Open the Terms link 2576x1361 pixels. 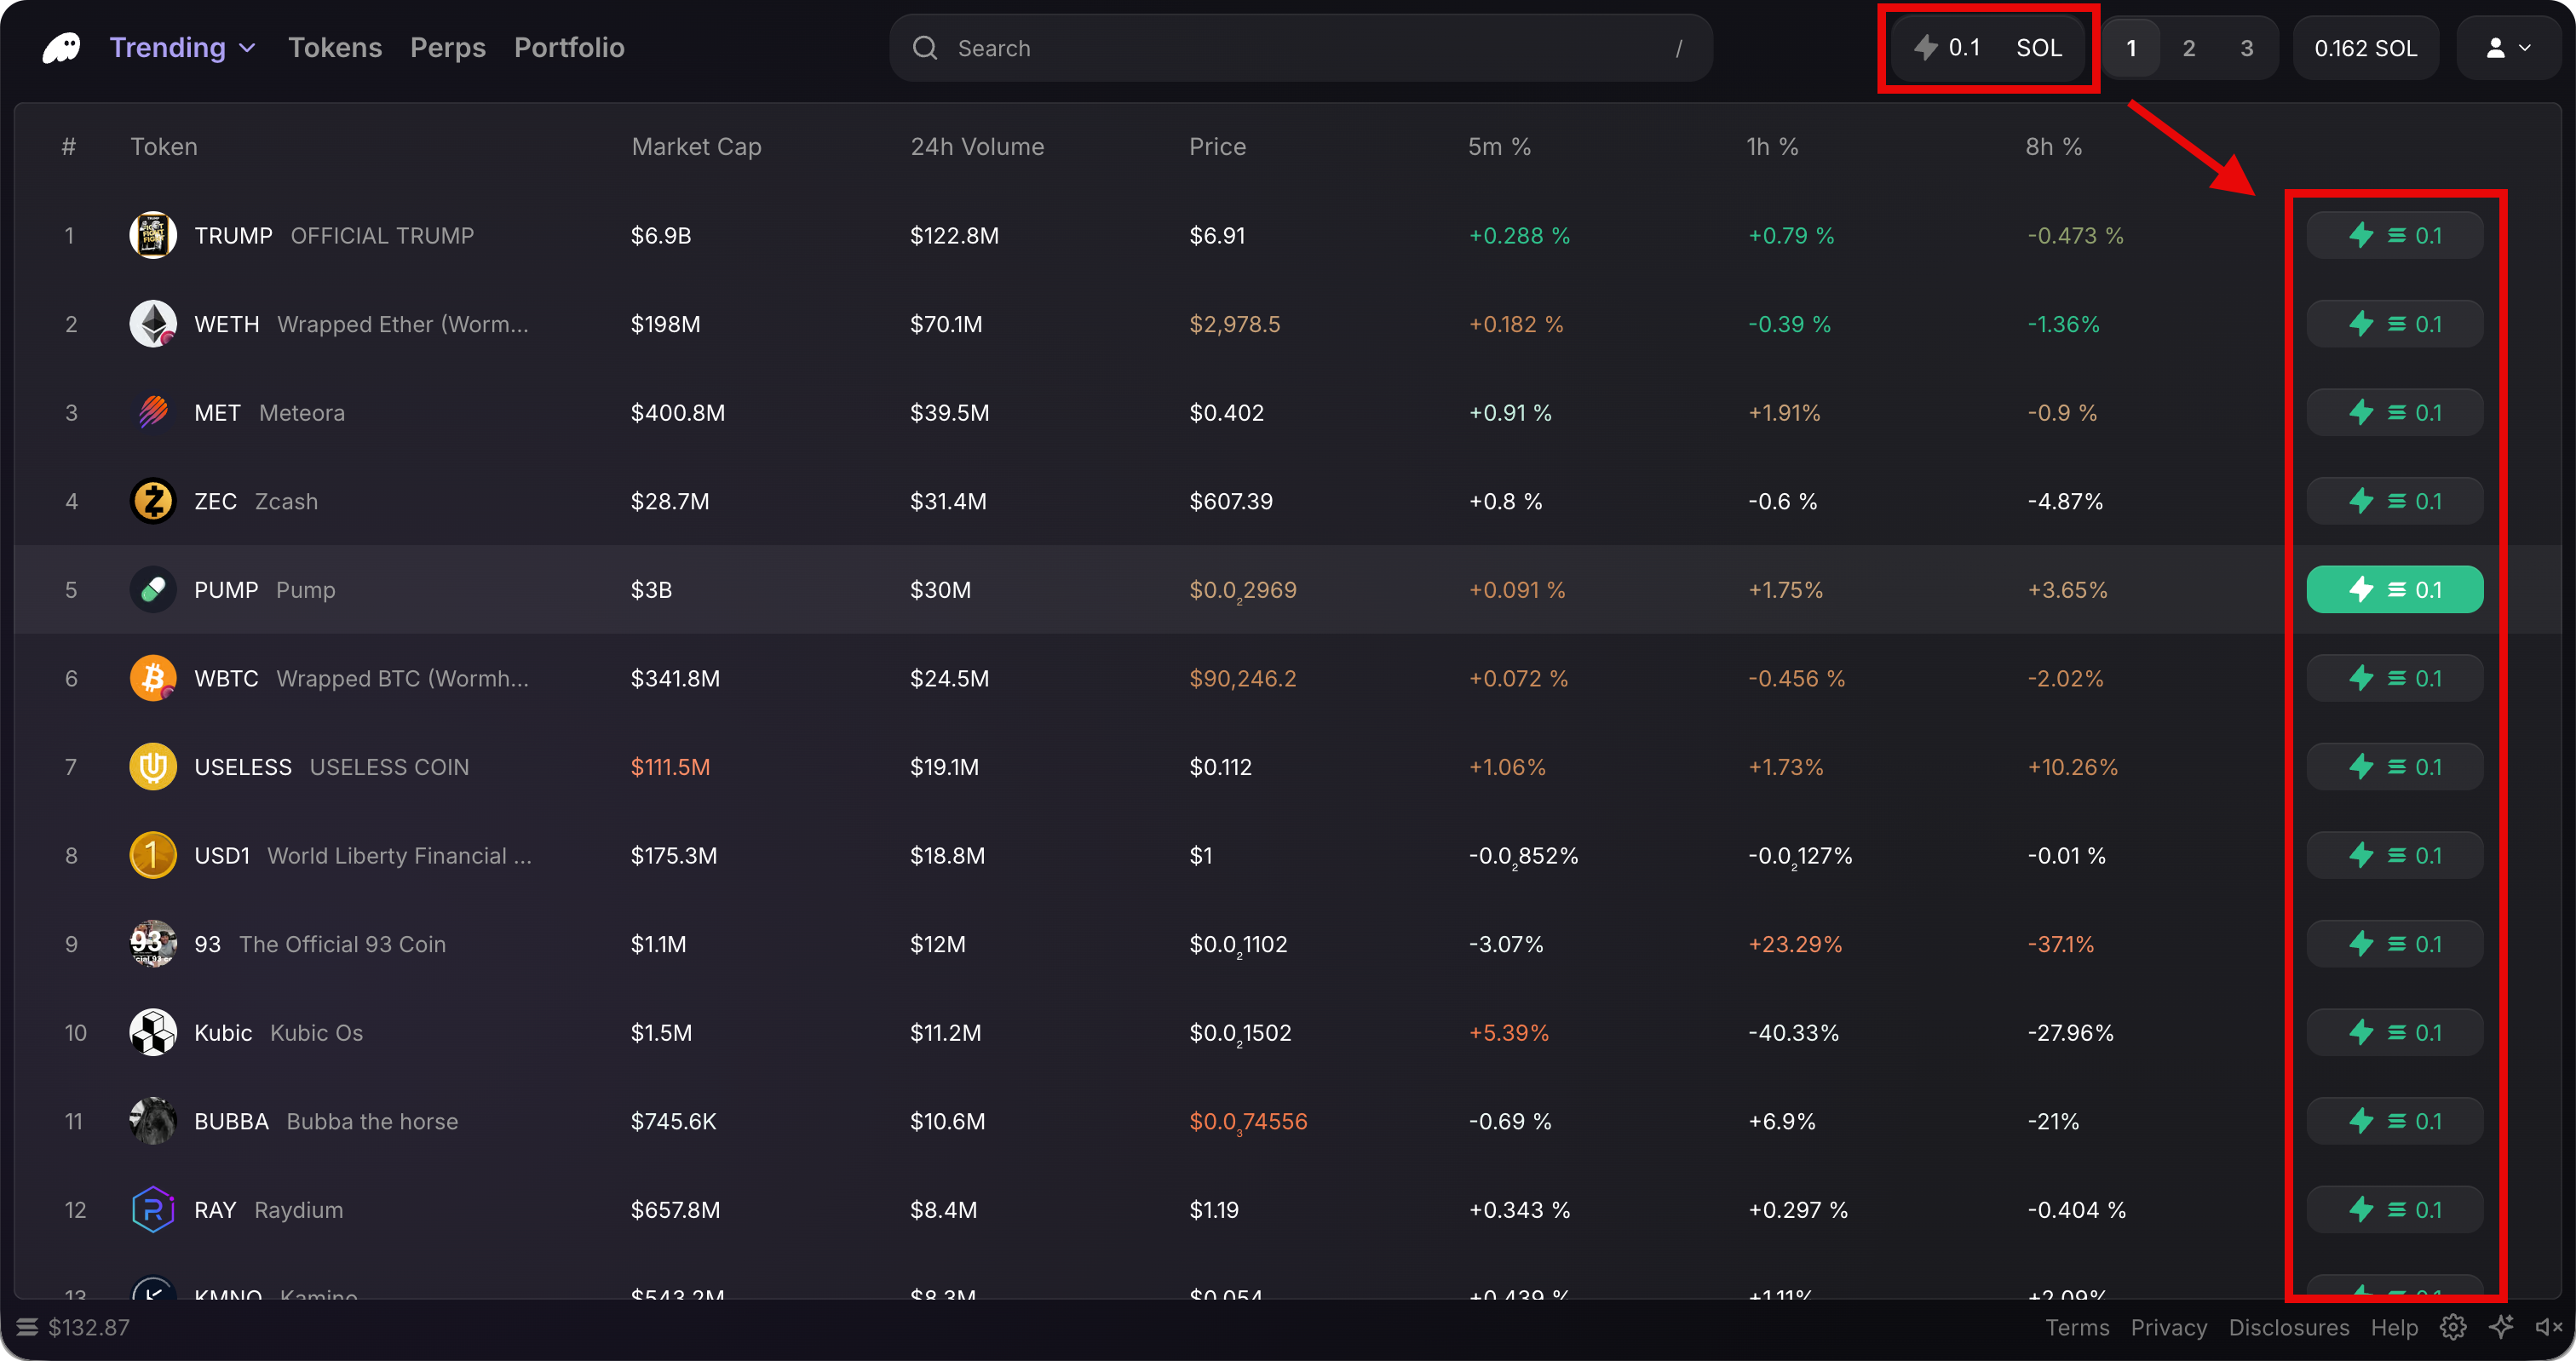[x=2077, y=1327]
